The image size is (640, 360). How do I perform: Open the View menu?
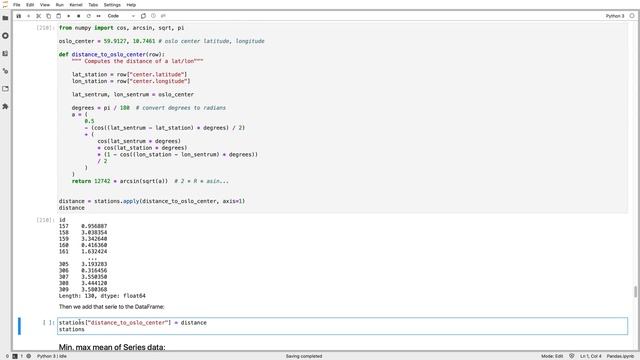click(44, 5)
